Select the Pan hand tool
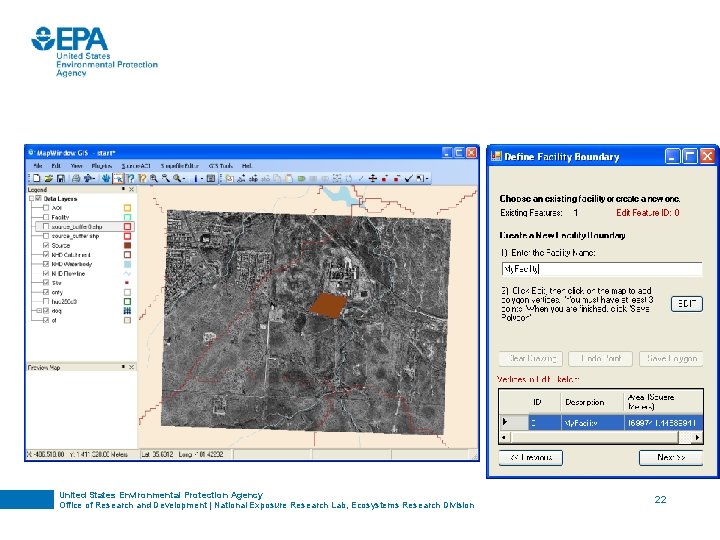Image resolution: width=720 pixels, height=540 pixels. click(x=106, y=178)
